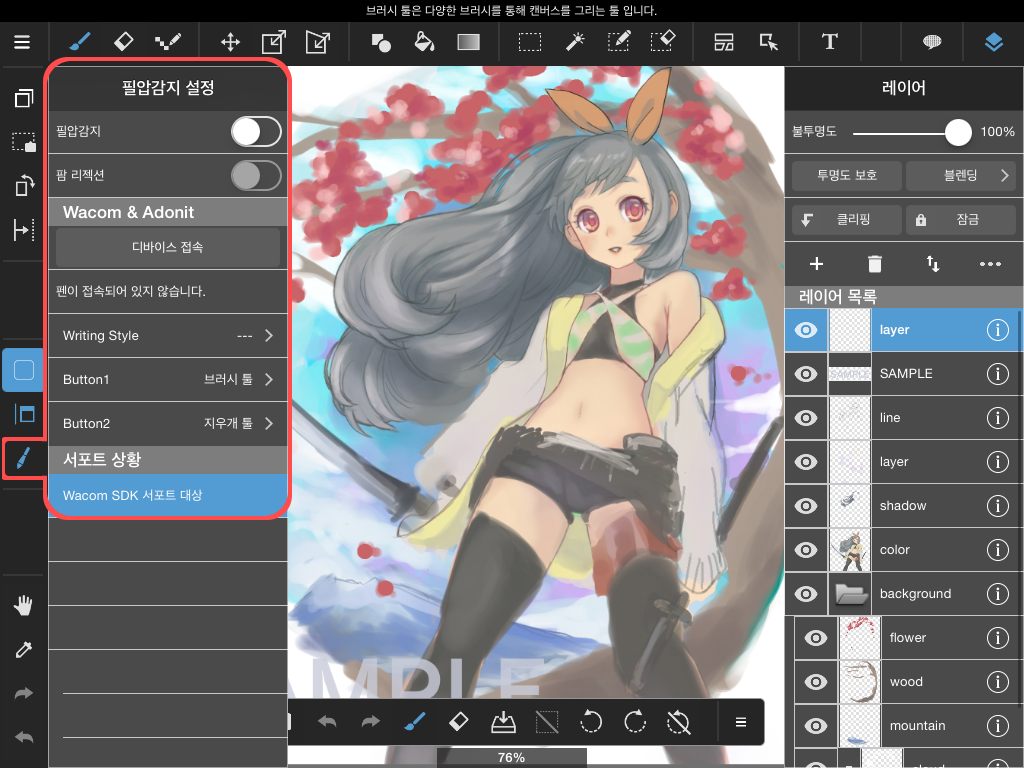Rotate canvas left in bottom bar

tap(590, 722)
